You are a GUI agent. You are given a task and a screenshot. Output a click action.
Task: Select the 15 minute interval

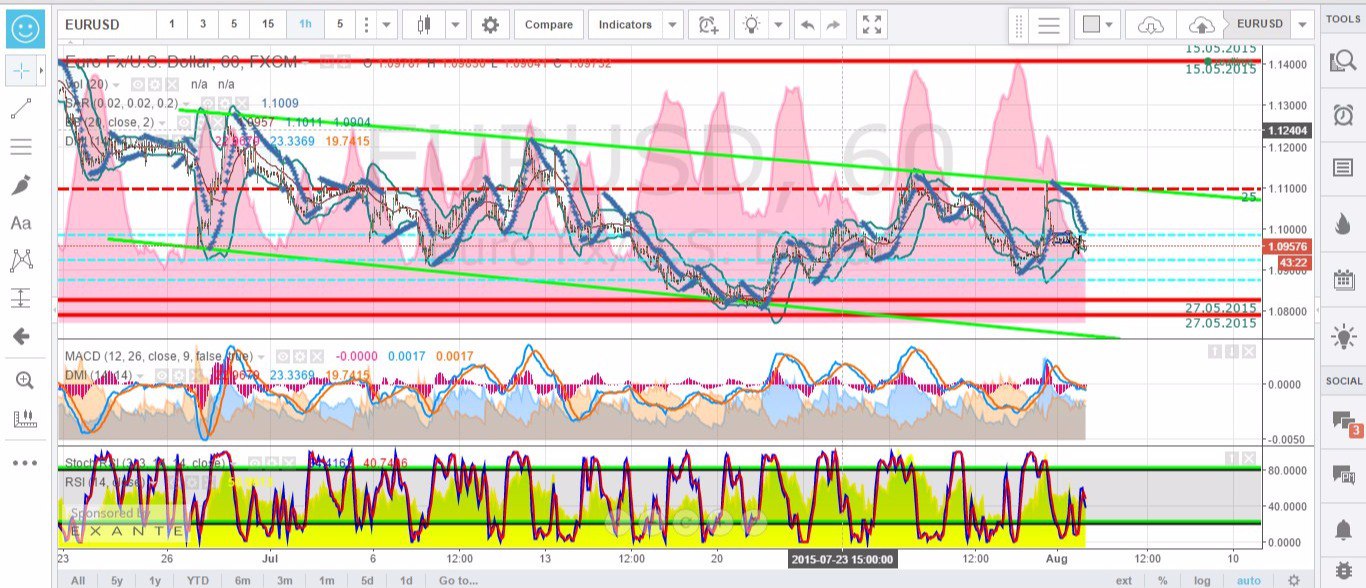pos(268,24)
